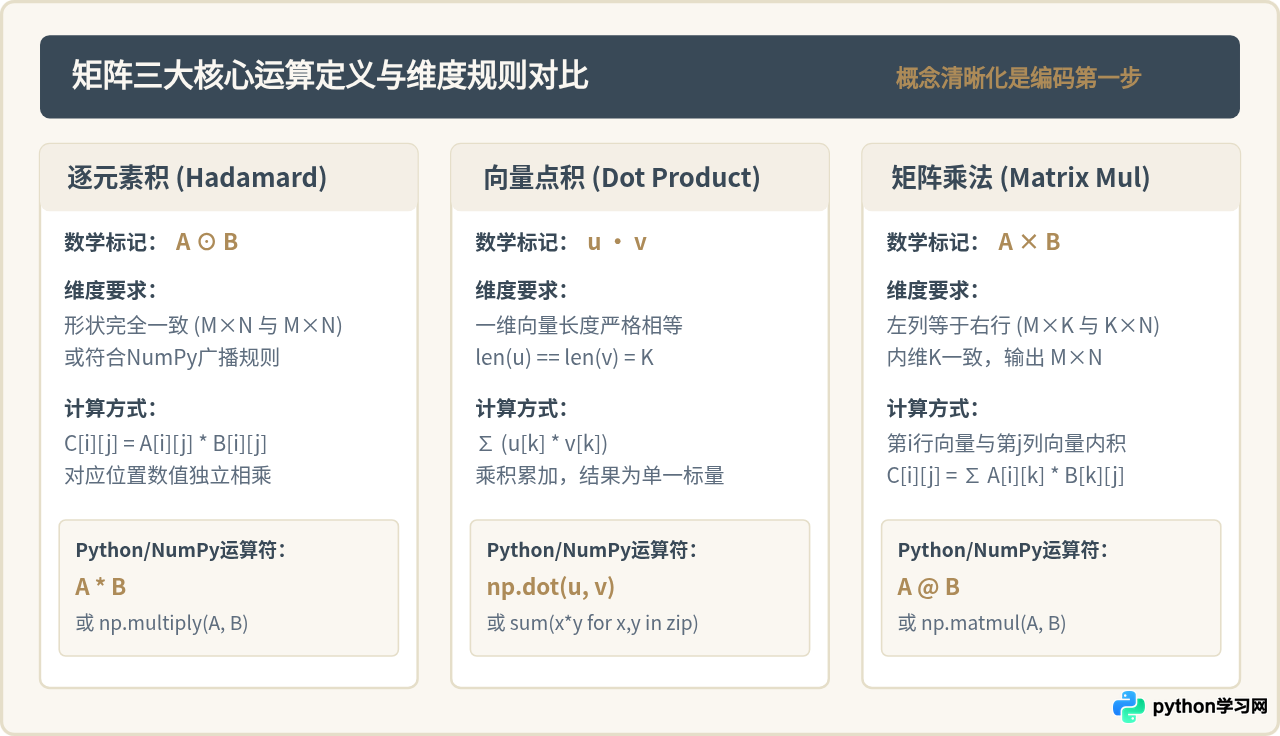
Task: Click the text 或 np.multiply(A, B)
Action: coord(162,623)
